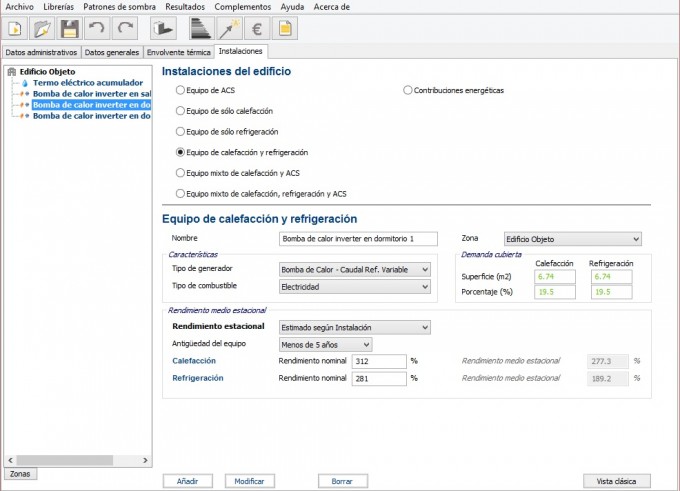The image size is (680, 491).
Task: Open the Tipo de generador dropdown
Action: [x=354, y=269]
